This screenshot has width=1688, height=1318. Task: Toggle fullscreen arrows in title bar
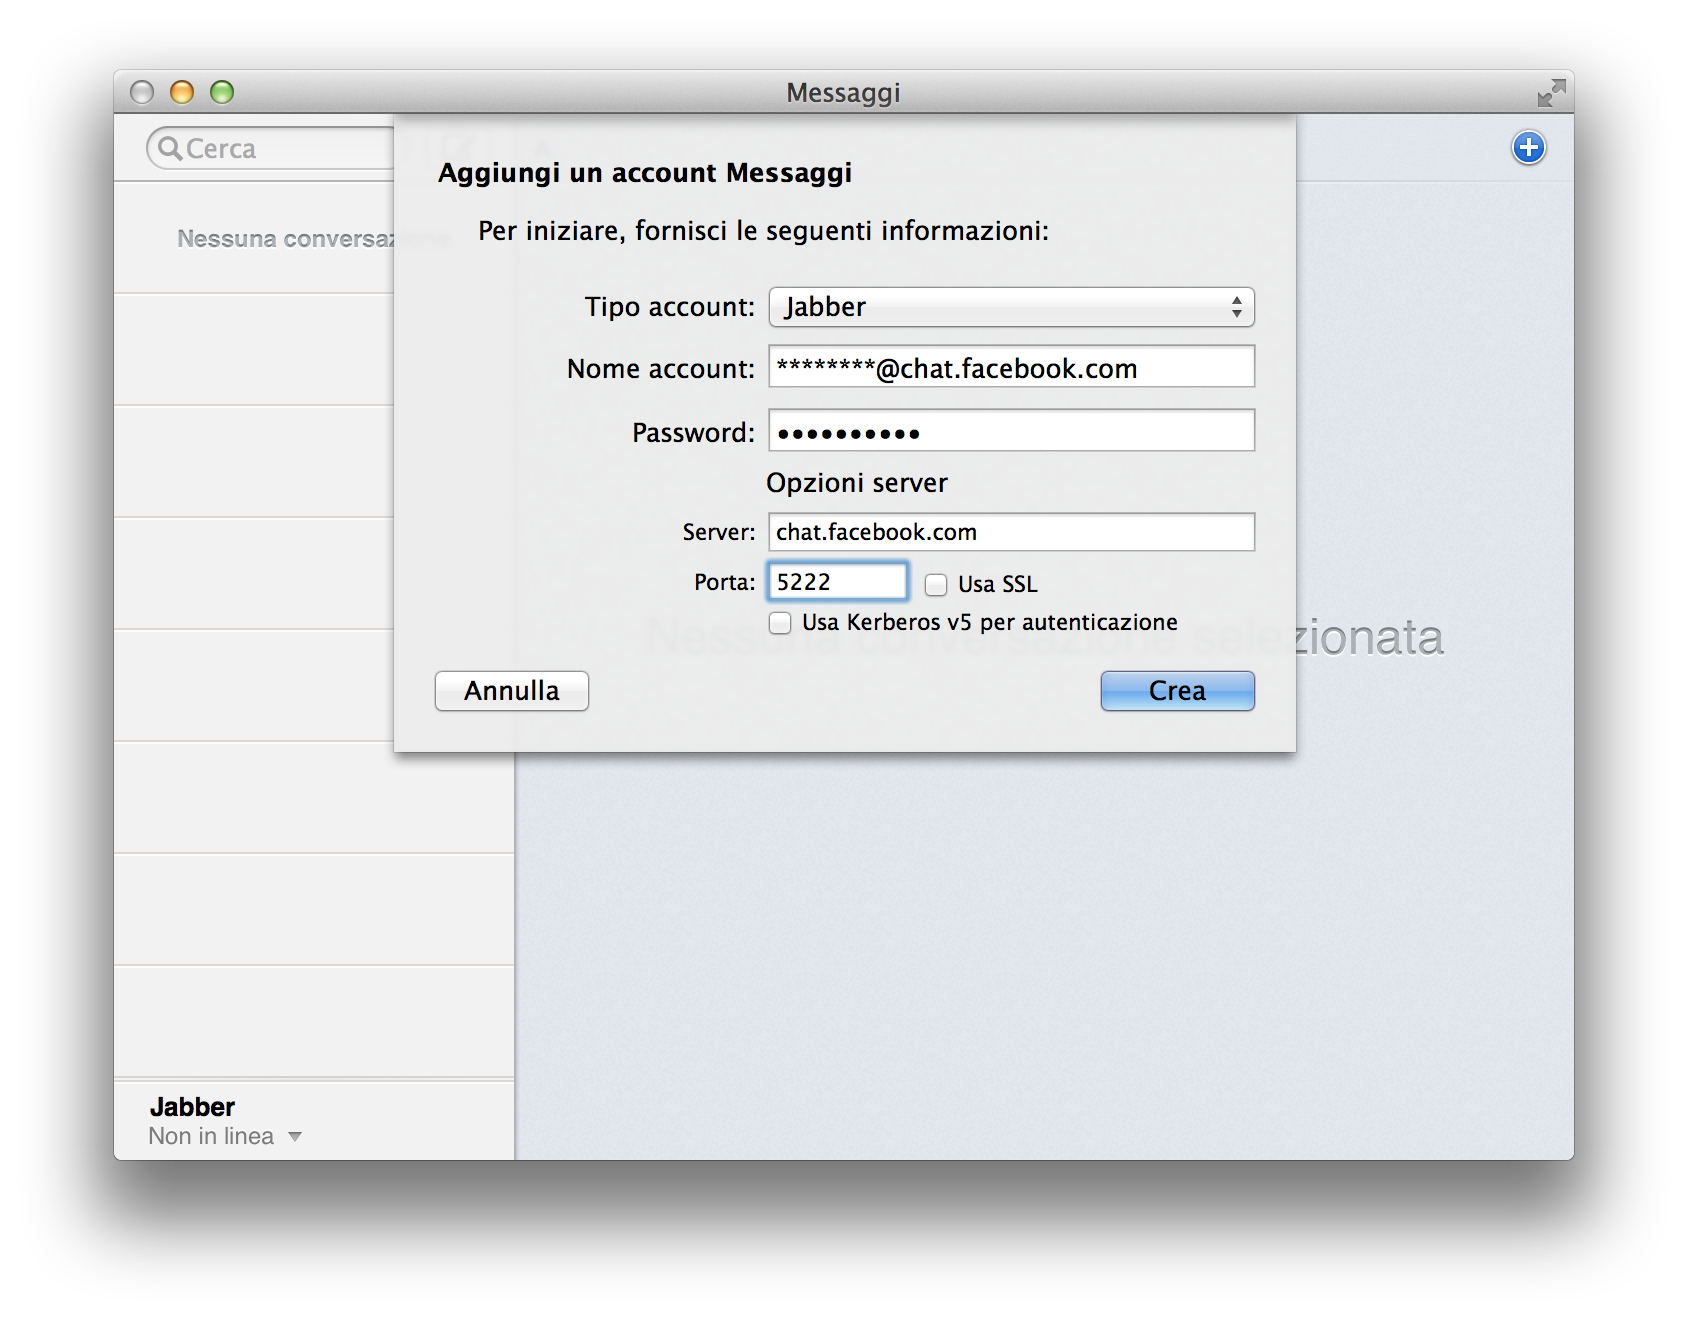pyautogui.click(x=1551, y=93)
